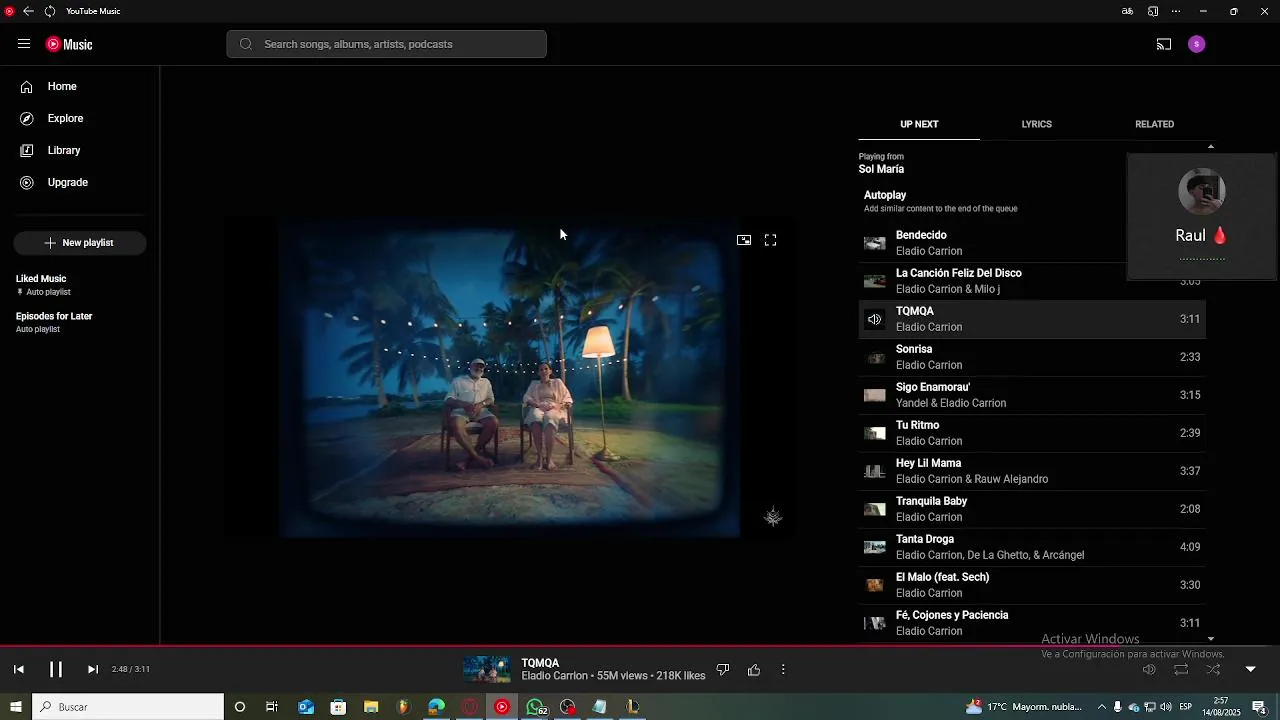Open the hamburger guide menu
Image resolution: width=1280 pixels, height=720 pixels.
point(24,44)
